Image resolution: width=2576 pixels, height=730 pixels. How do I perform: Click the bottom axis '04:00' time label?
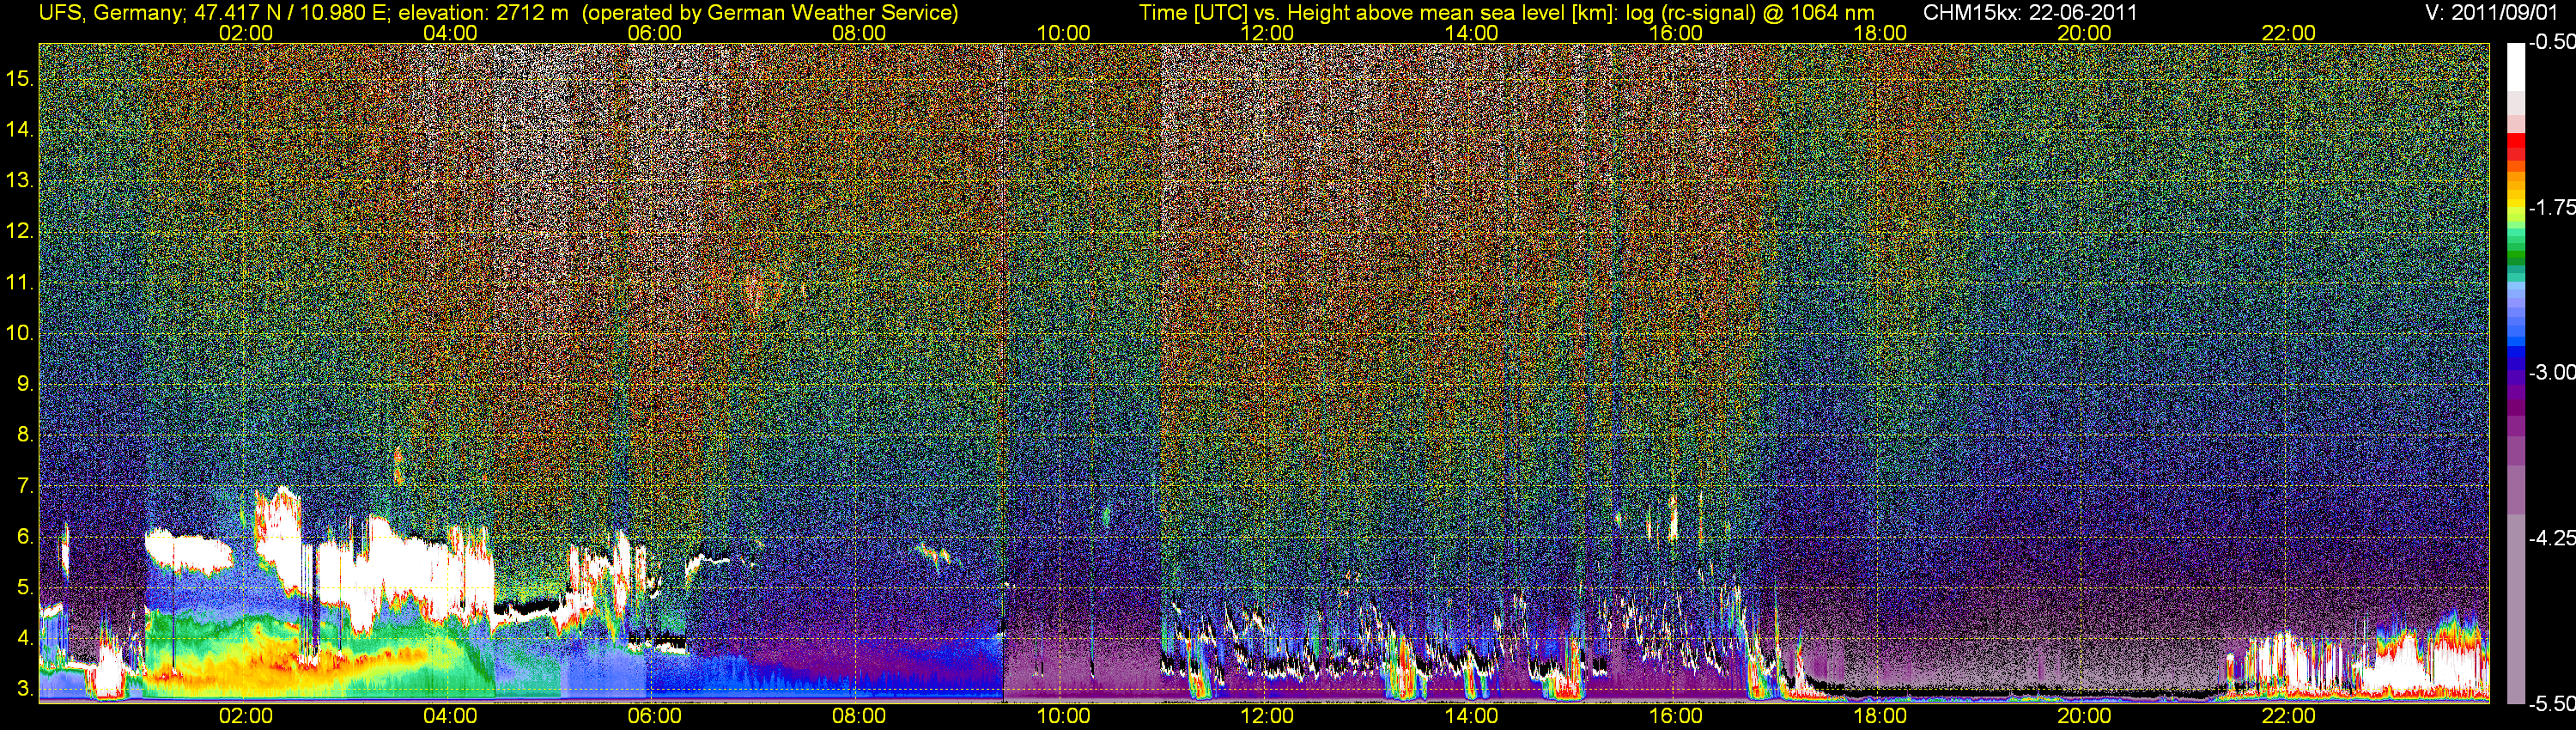pos(450,716)
